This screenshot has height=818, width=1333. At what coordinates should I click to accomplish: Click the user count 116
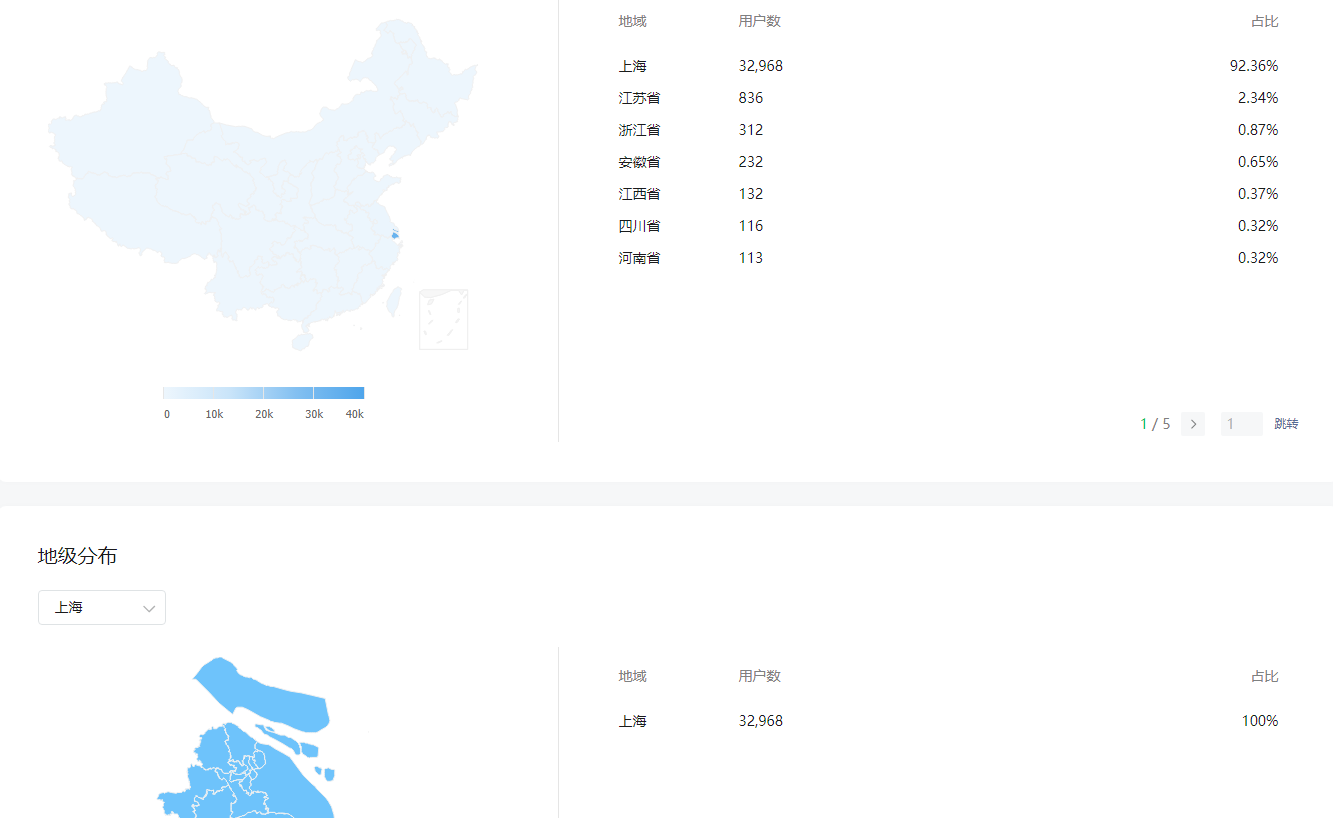(x=751, y=226)
